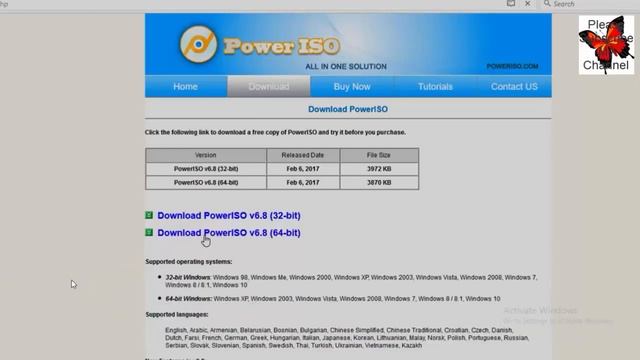Click the POWERISO.COM text in the banner
Screen dimensions: 640x360
tap(512, 66)
